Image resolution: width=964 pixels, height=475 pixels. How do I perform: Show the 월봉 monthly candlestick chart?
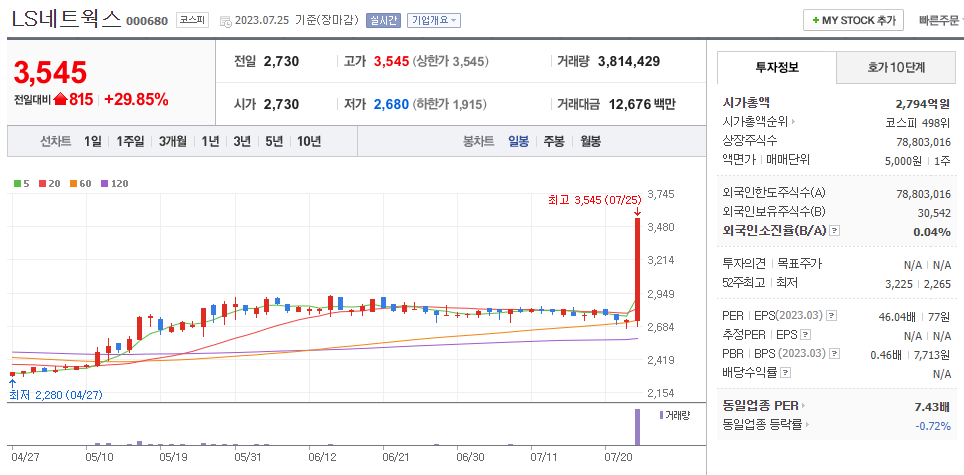tap(590, 141)
